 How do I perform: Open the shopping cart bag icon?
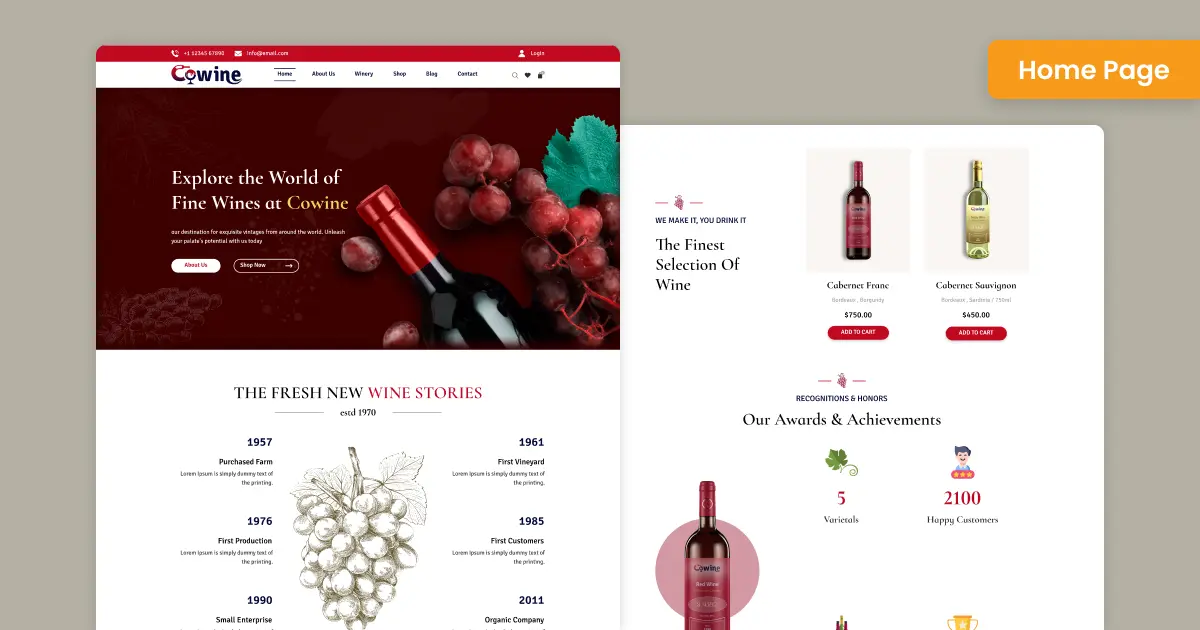pos(541,75)
